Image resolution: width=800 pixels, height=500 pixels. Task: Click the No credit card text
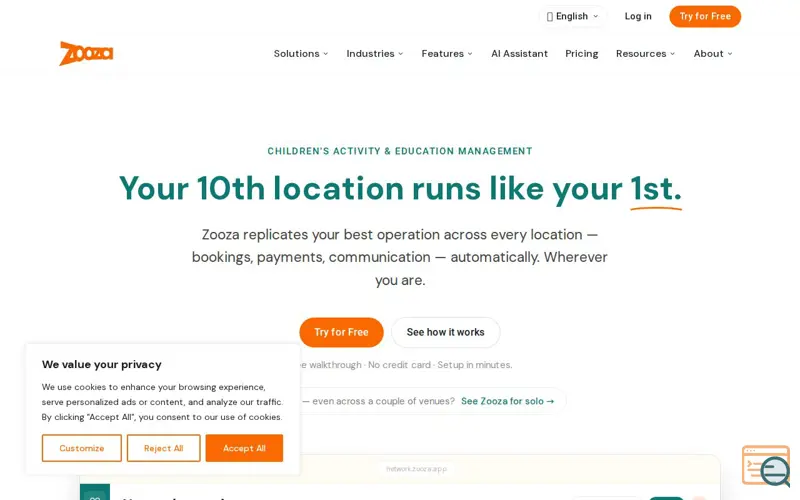(399, 365)
